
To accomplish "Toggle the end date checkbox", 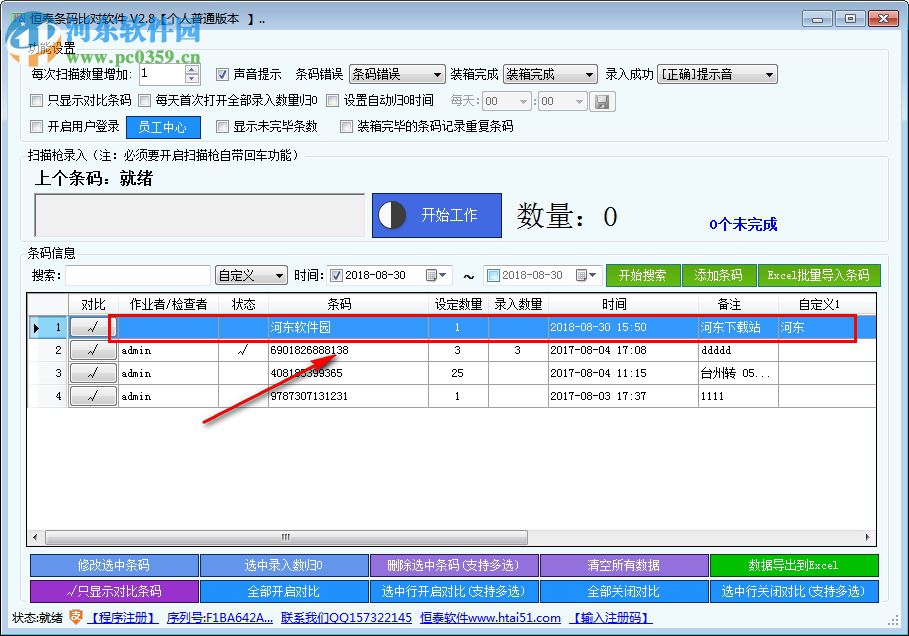I will (x=493, y=275).
